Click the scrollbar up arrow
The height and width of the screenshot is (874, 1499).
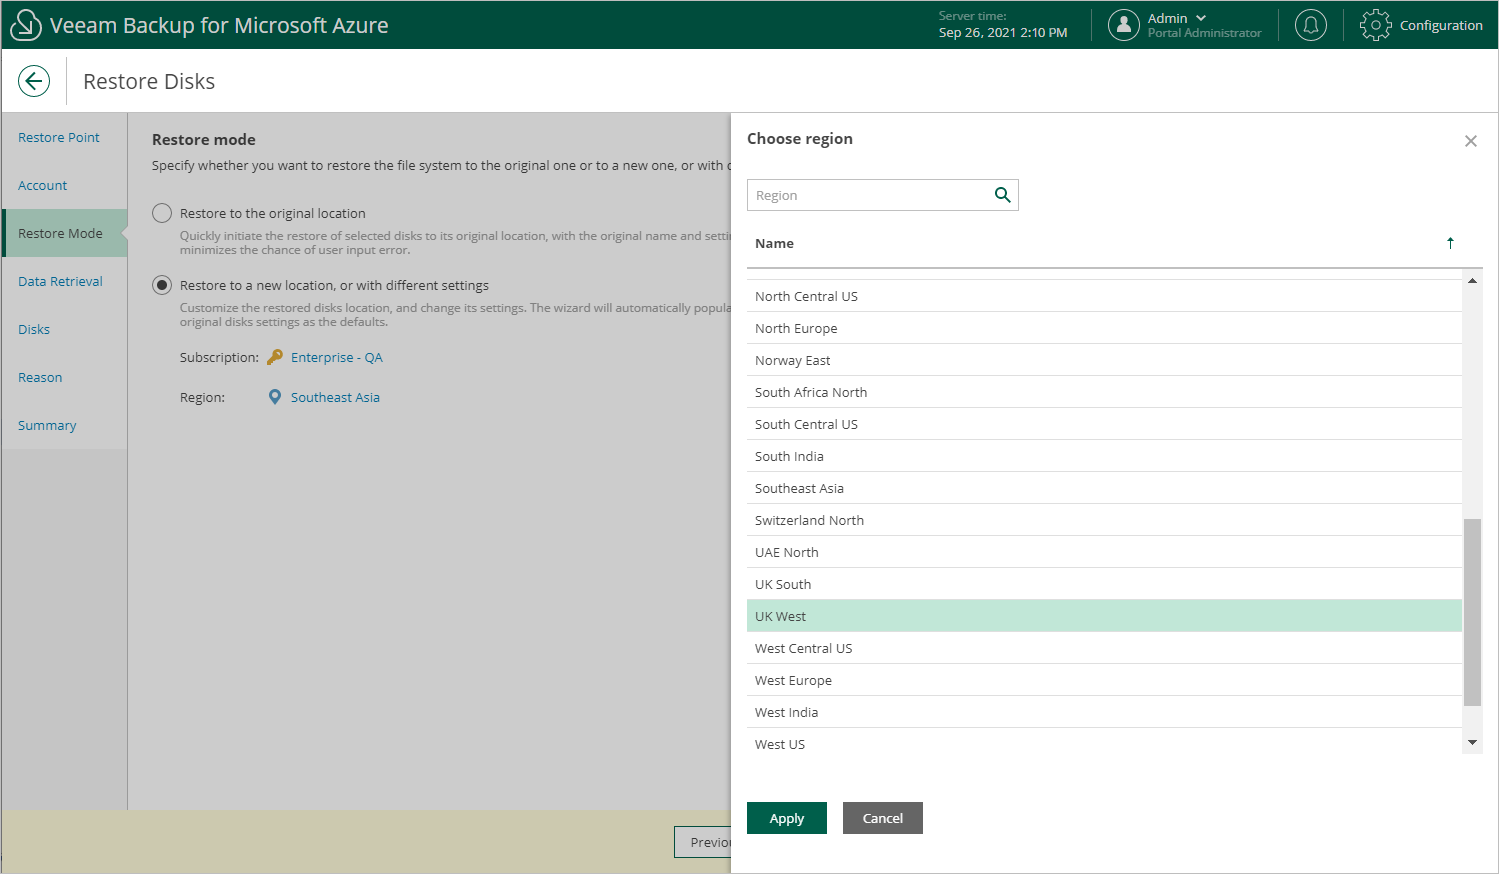tap(1472, 281)
